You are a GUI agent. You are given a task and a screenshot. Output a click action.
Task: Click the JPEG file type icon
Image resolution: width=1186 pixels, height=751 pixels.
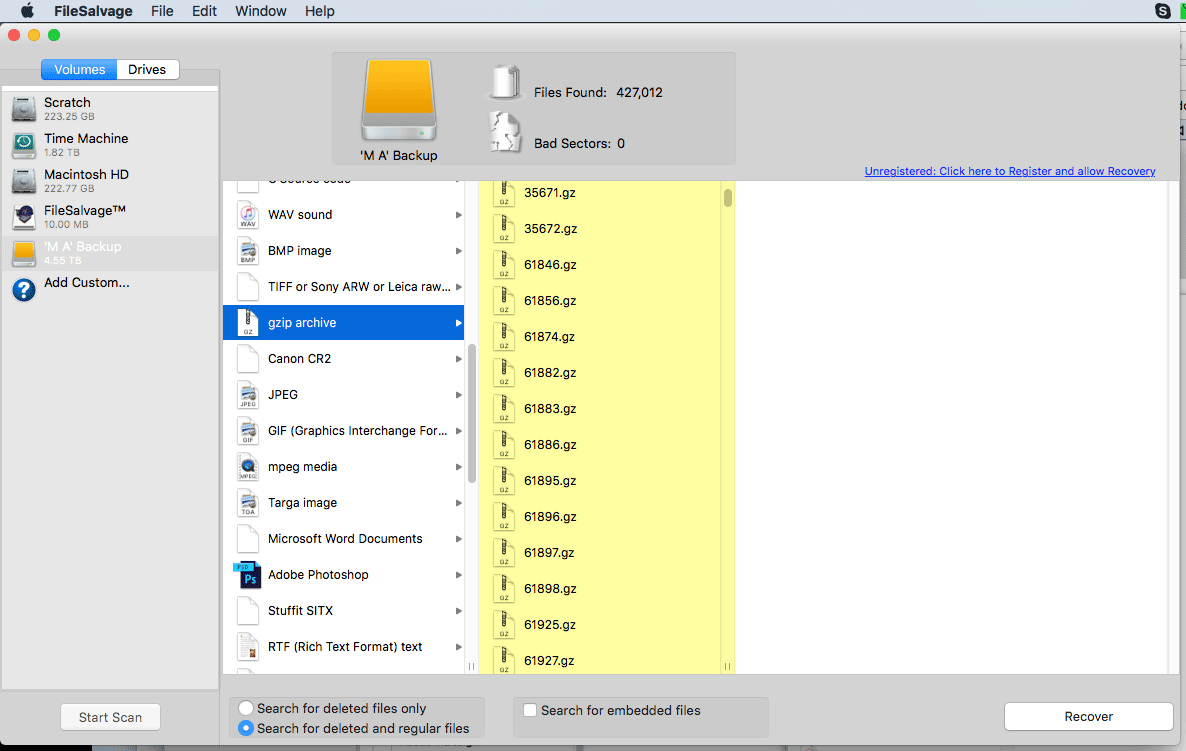[x=248, y=395]
